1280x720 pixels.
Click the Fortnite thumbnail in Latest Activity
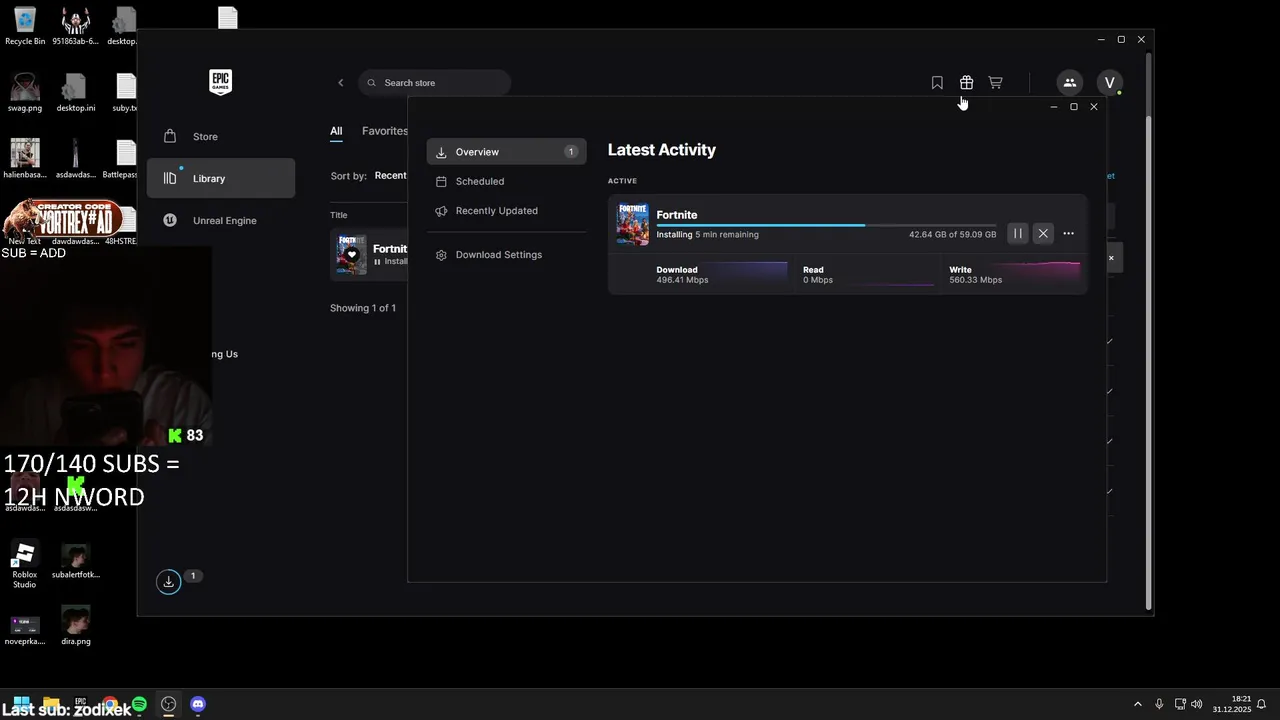tap(633, 224)
